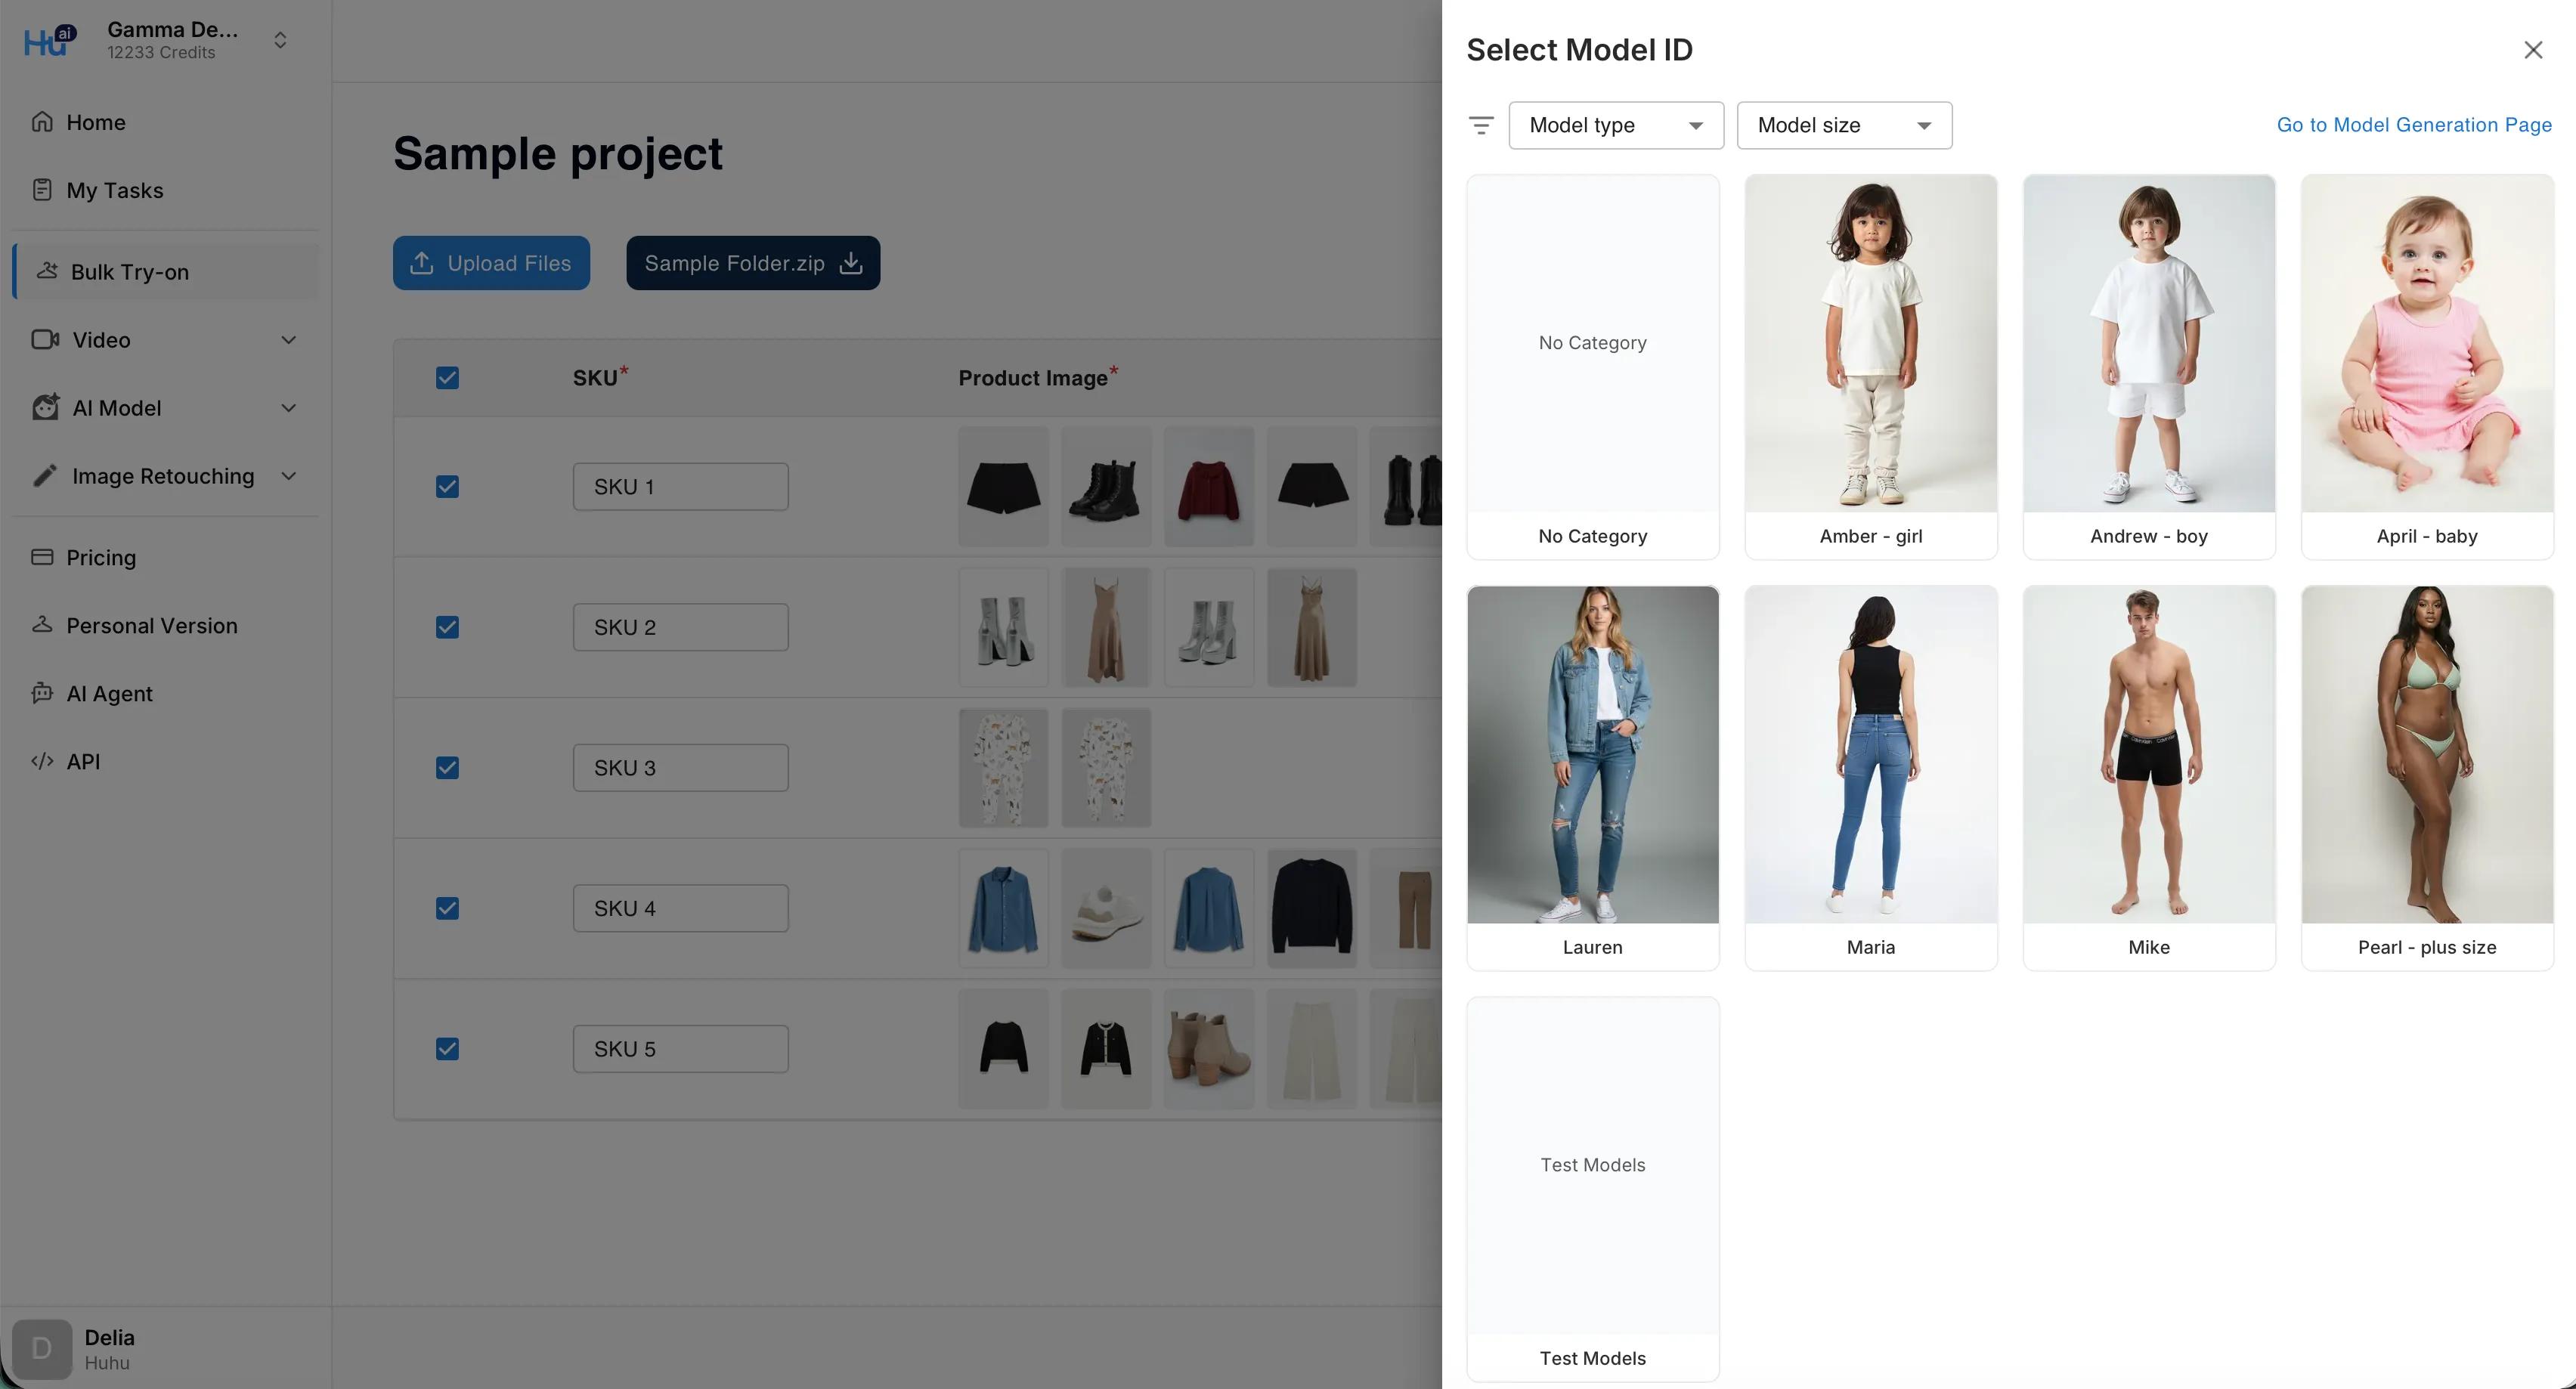Select the Pearl - plus size model
Image resolution: width=2576 pixels, height=1389 pixels.
[x=2427, y=778]
